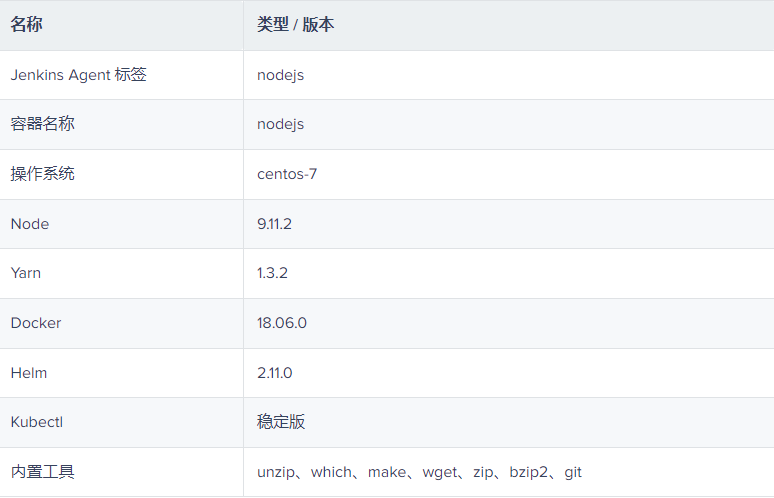Click the nodejs value beside Jenkins Agent 标签
Viewport: 774px width, 498px height.
click(x=280, y=75)
